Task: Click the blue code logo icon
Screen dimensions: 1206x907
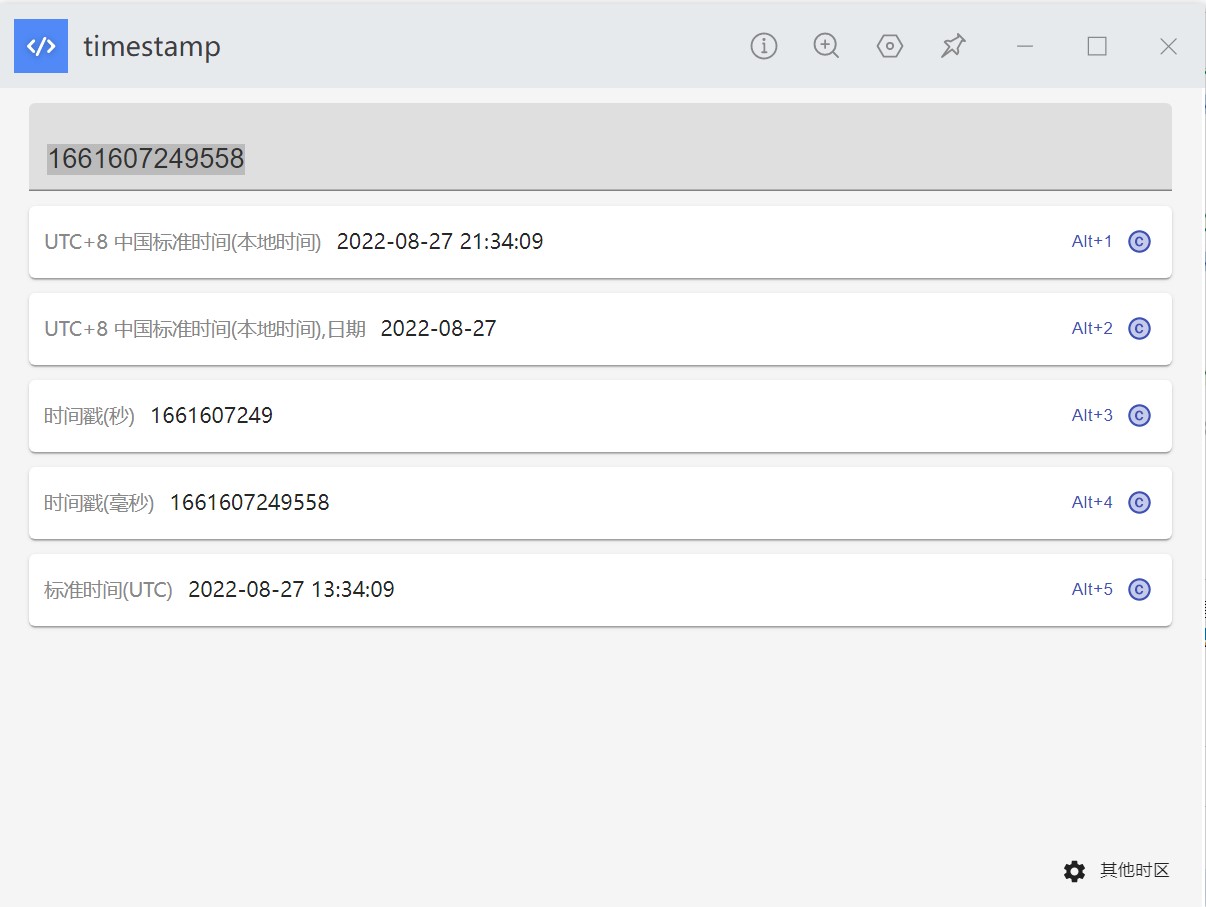Action: 41,46
